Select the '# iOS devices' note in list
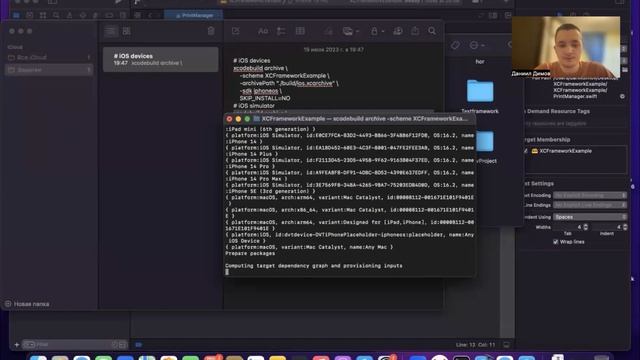 160,59
